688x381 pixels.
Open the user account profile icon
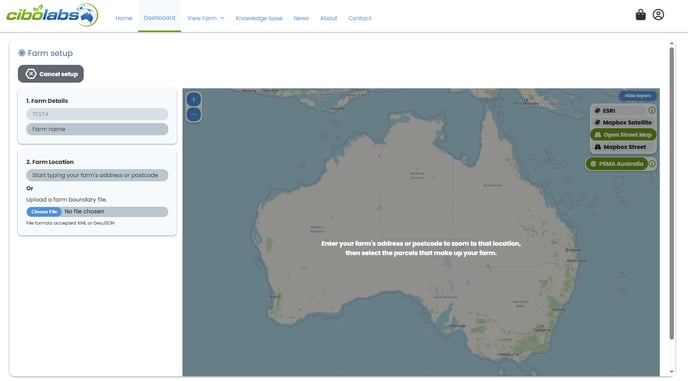[x=658, y=15]
